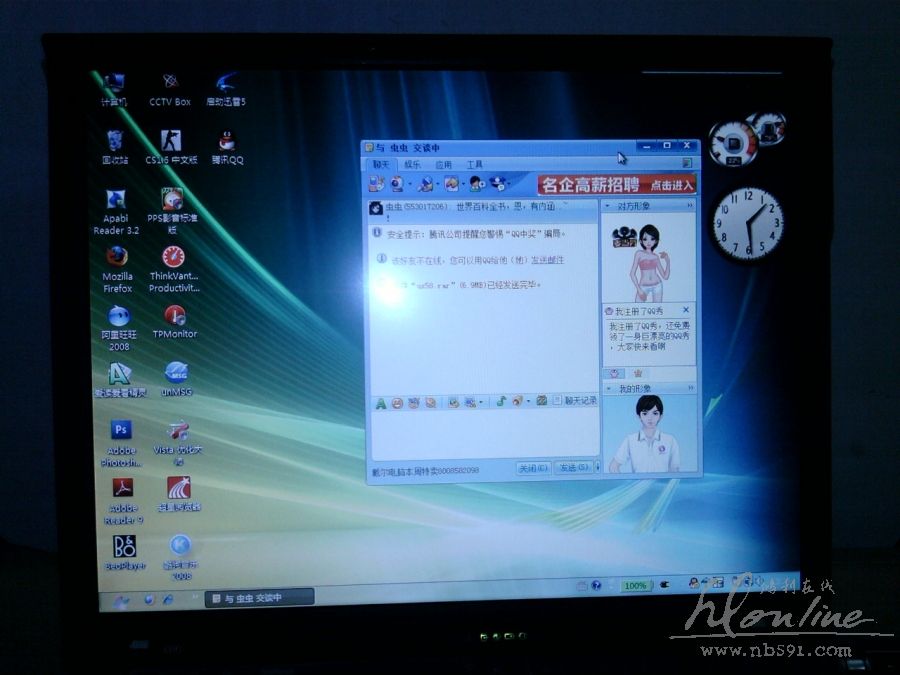The width and height of the screenshot is (900, 675).
Task: Click the bottom ad text link in QQ window
Action: pos(425,471)
